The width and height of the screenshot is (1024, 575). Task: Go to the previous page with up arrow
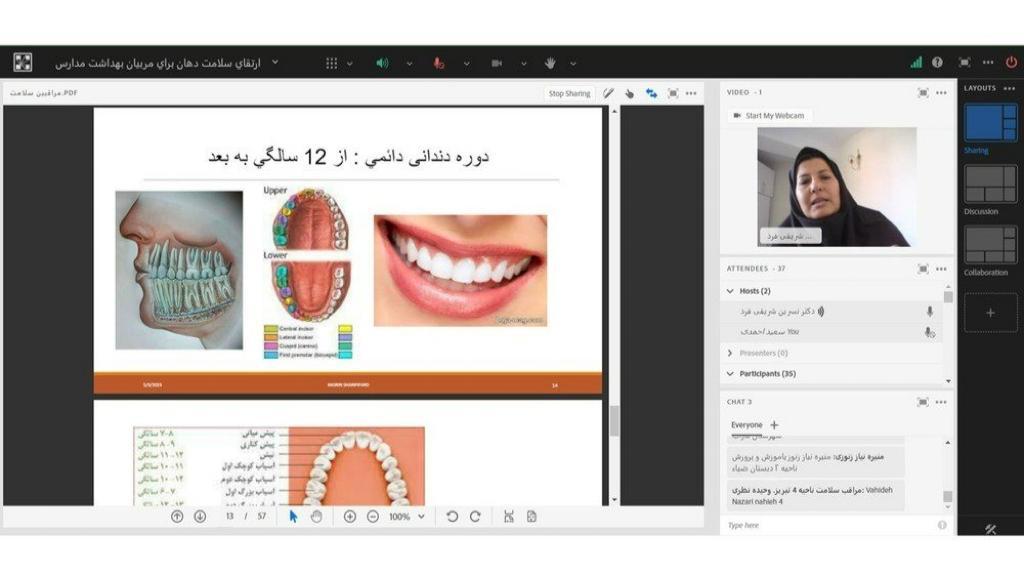click(177, 516)
